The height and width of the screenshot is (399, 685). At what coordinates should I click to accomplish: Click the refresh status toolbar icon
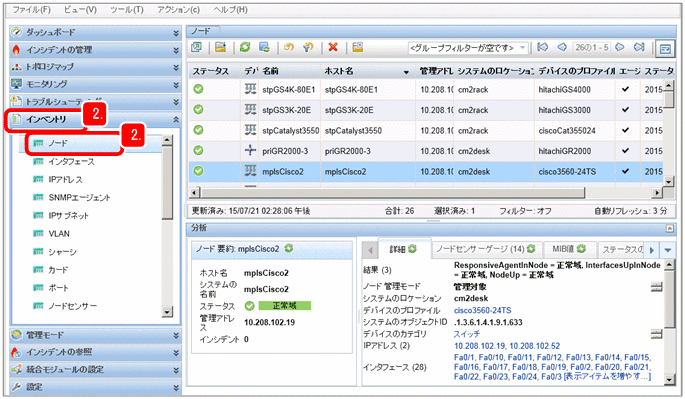click(x=264, y=47)
